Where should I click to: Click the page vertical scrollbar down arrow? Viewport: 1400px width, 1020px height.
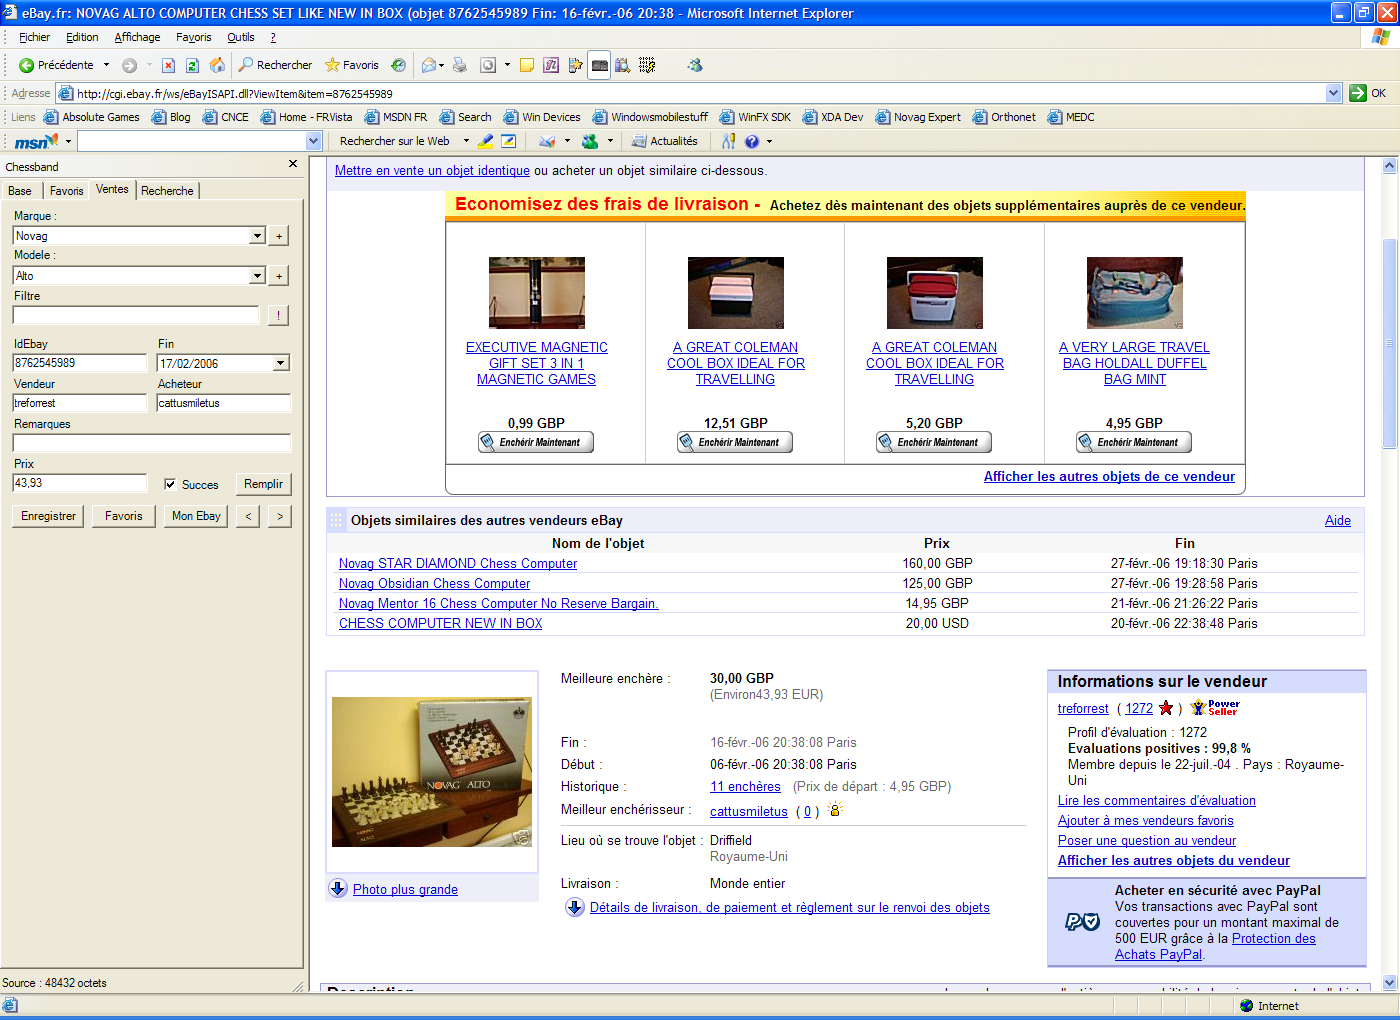coord(1389,983)
